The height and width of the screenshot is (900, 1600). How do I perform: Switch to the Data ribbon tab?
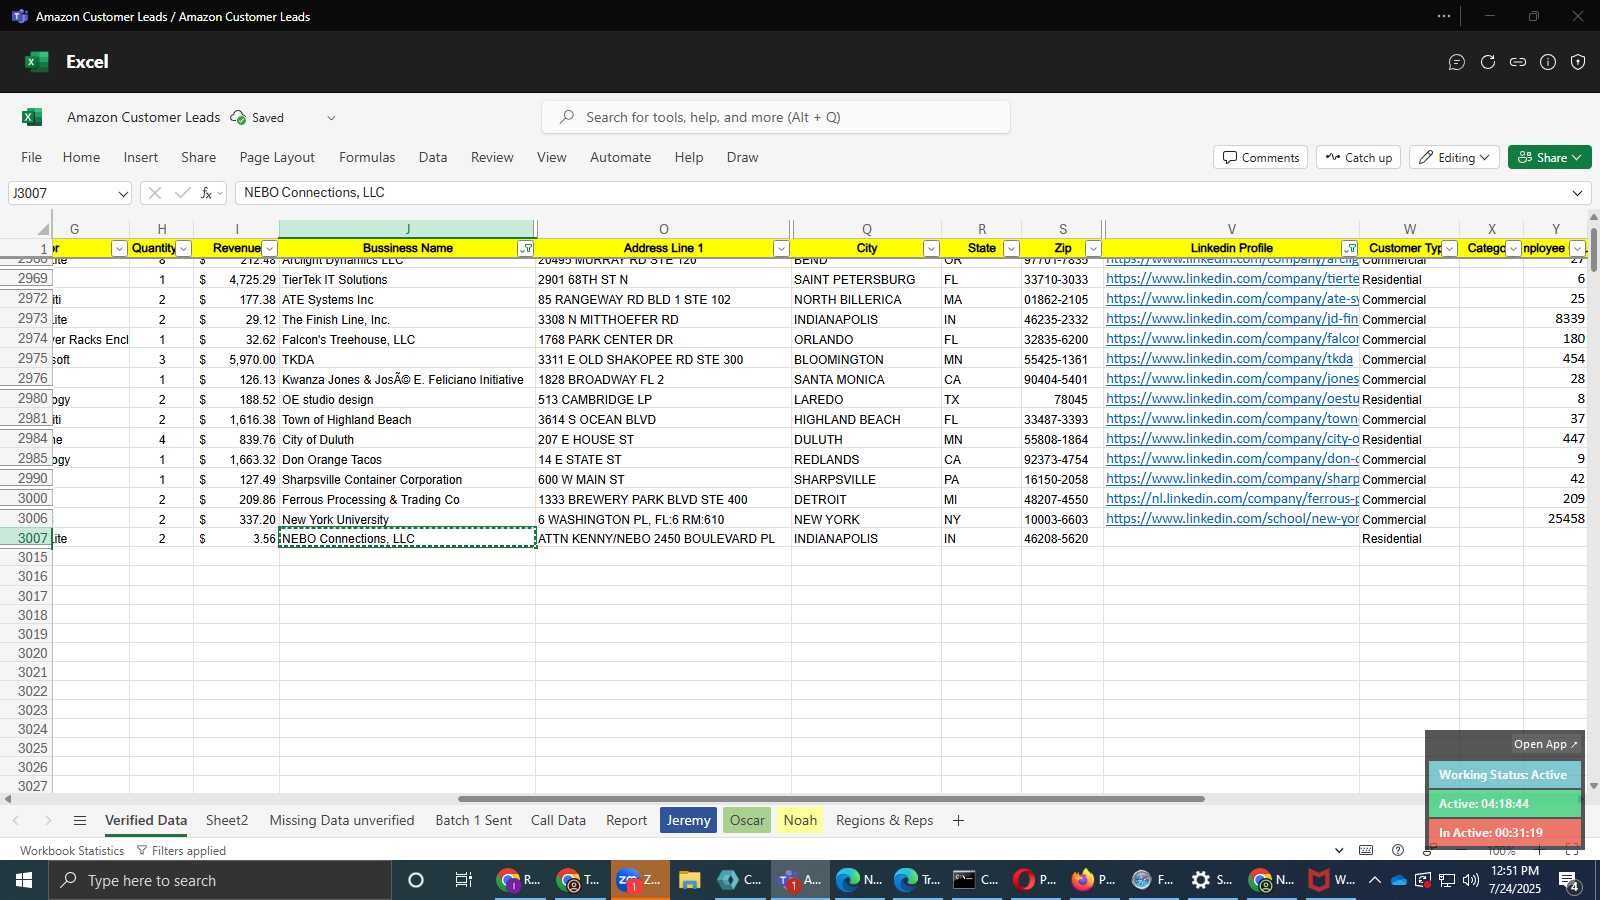tap(433, 157)
